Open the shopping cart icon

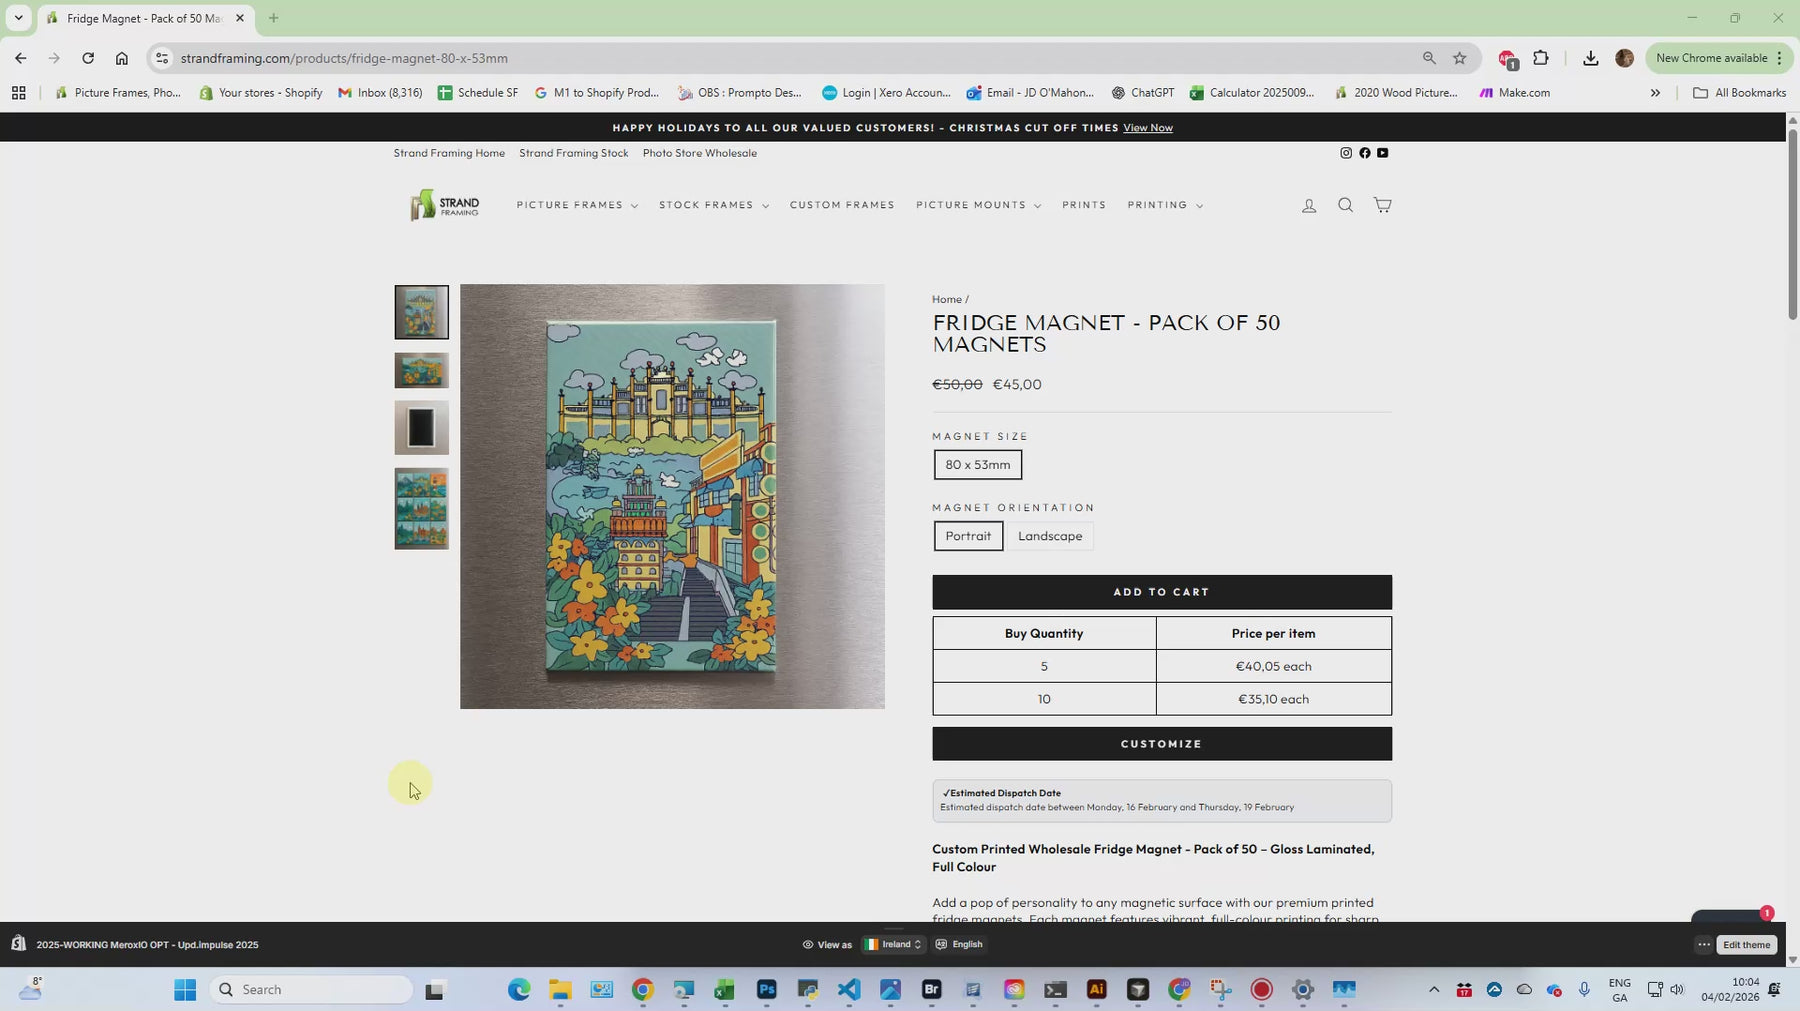point(1382,205)
